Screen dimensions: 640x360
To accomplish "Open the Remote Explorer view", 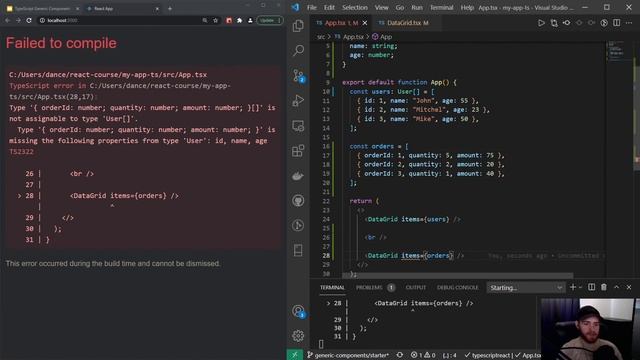I will coord(298,126).
